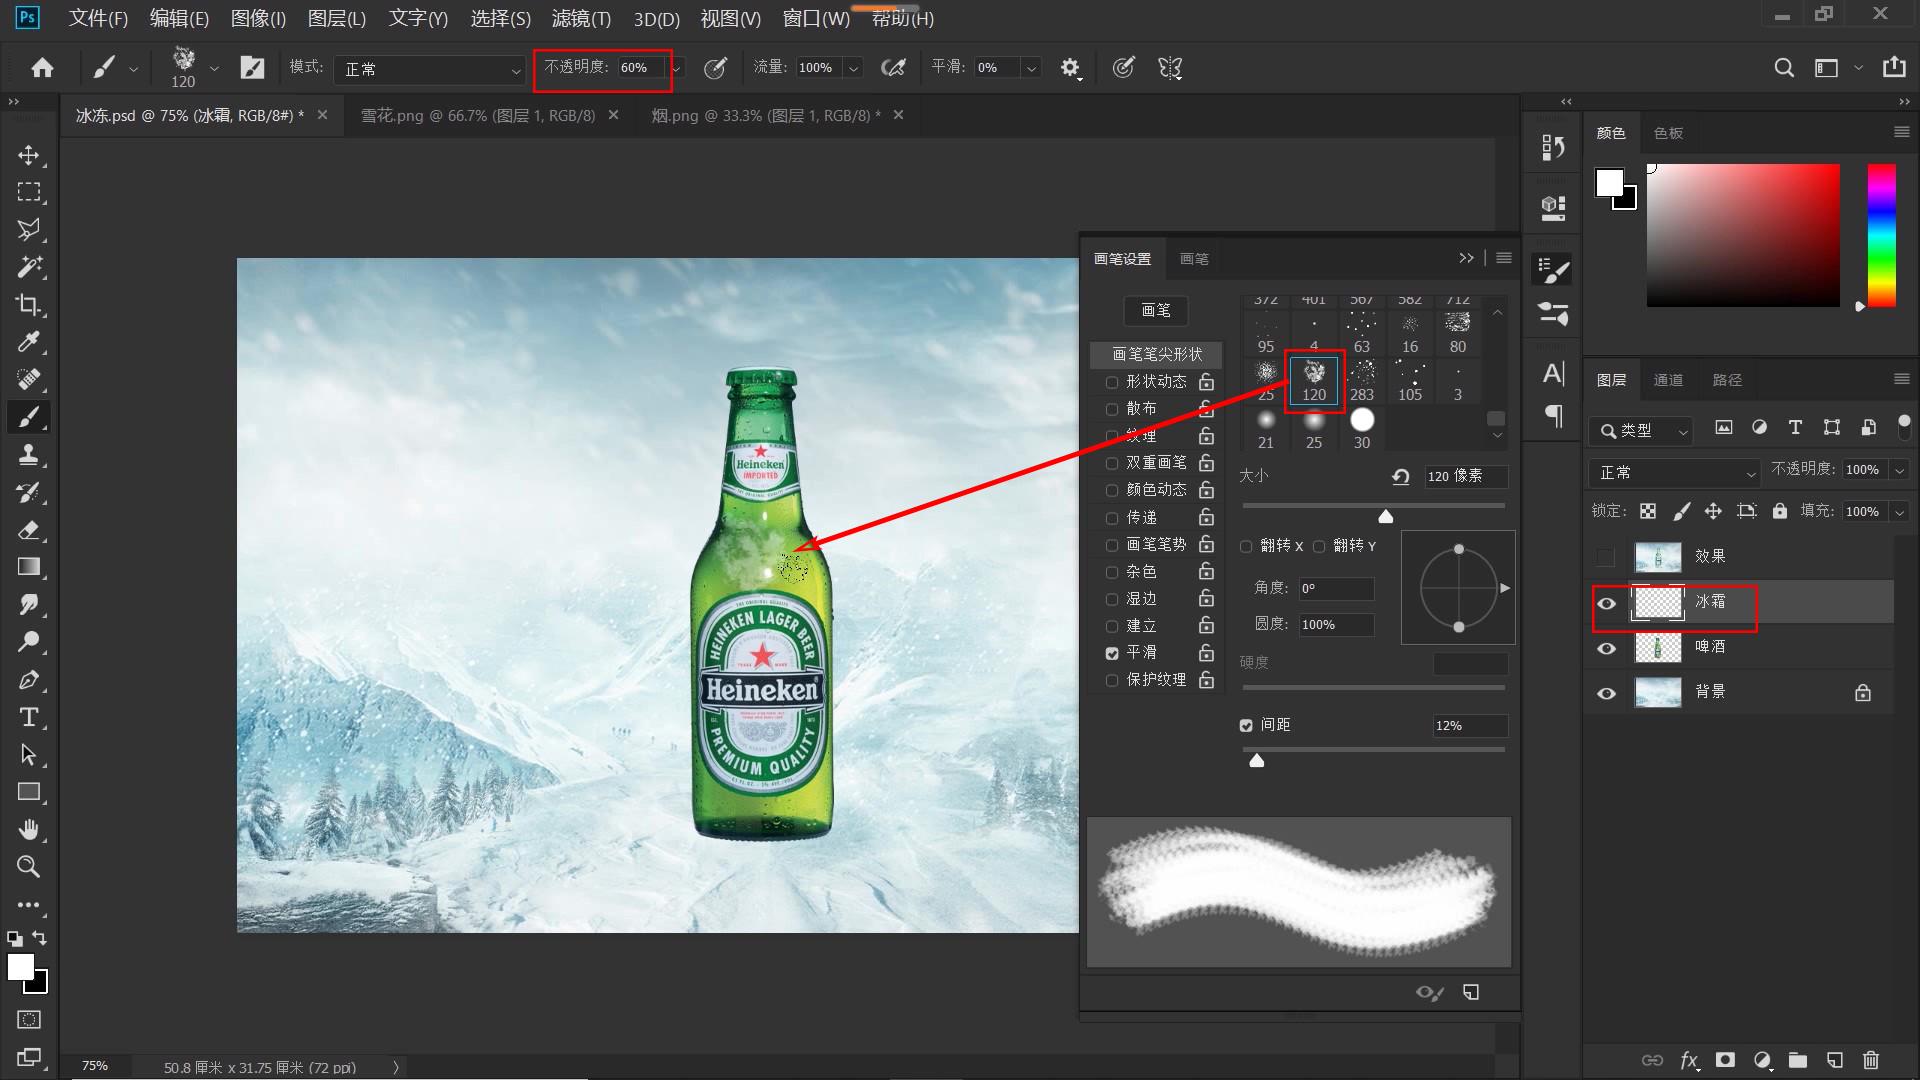Open layer blend mode 正常 dropdown
1920x1080 pixels.
1675,472
